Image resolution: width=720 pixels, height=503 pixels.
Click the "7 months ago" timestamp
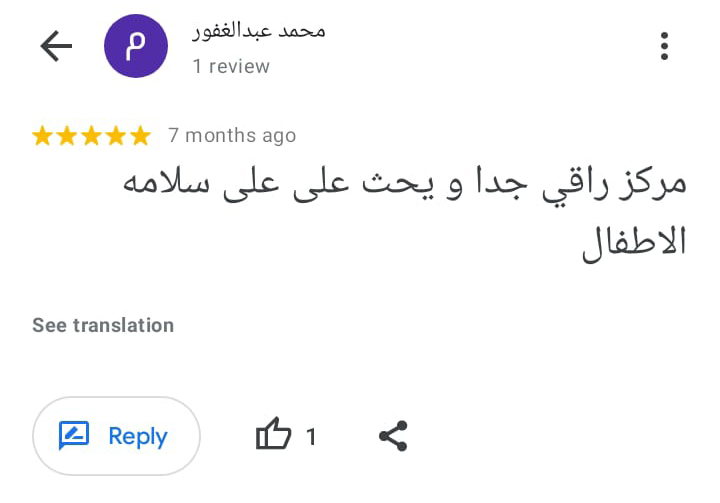coord(232,135)
